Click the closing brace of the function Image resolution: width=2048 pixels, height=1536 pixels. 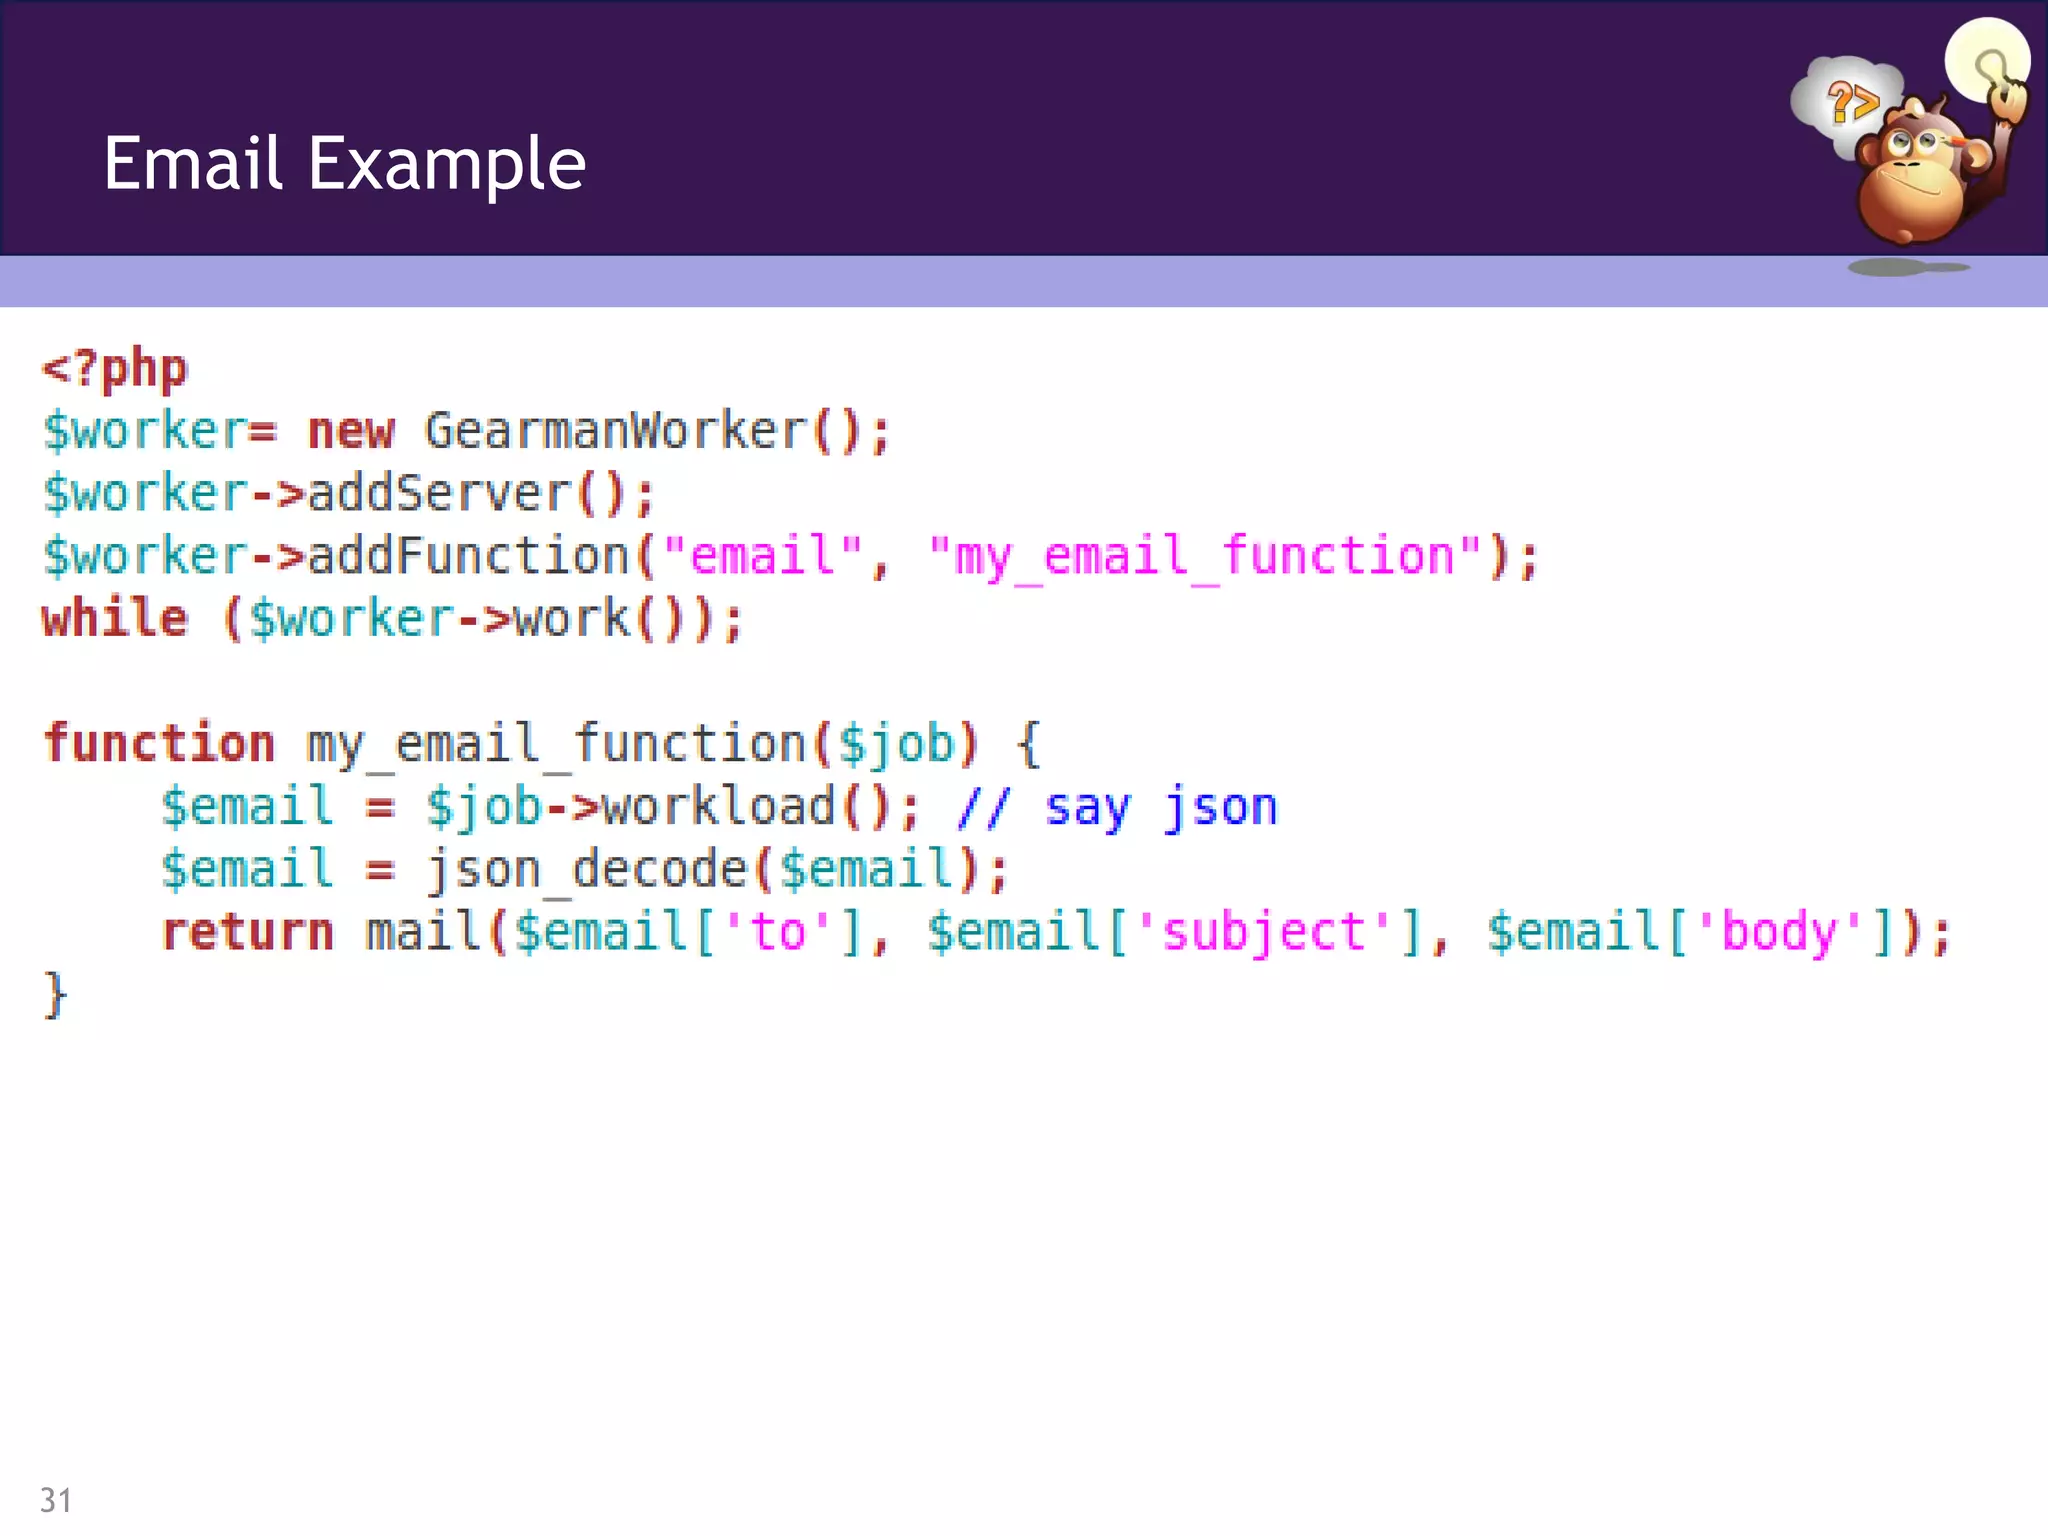click(55, 995)
